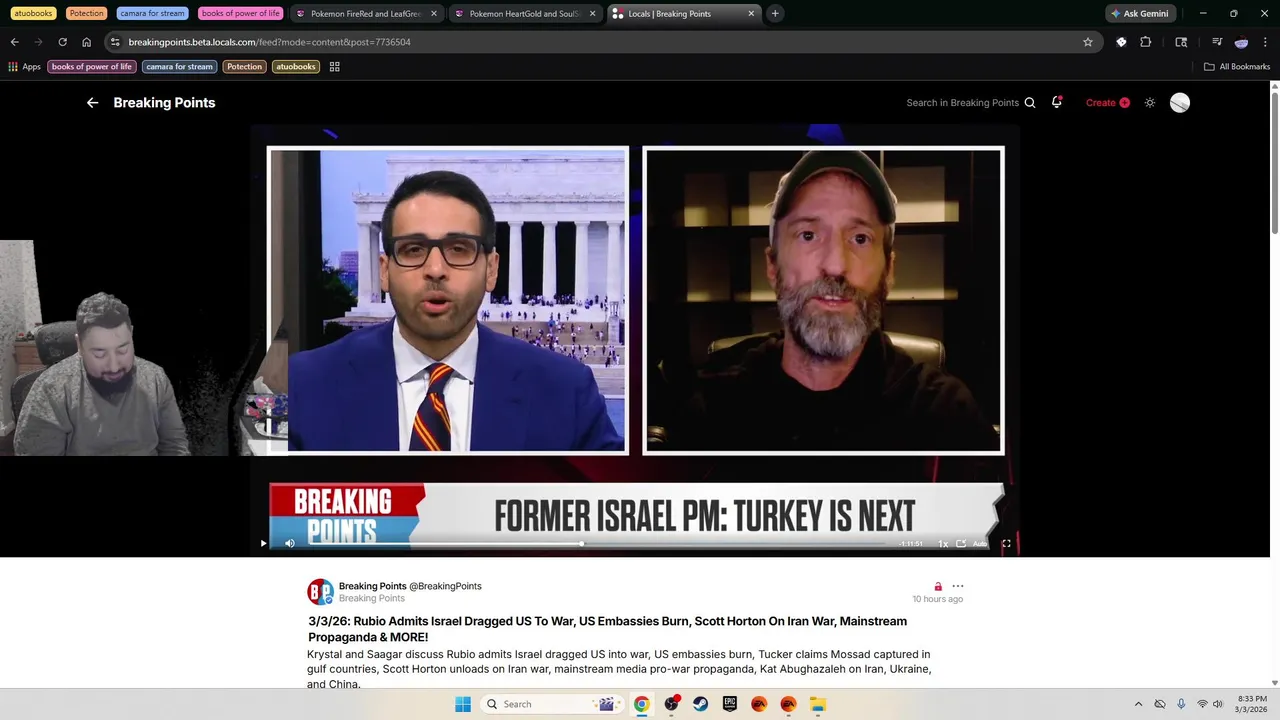Click the '10 hours ago' timestamp
This screenshot has width=1280, height=720.
point(937,599)
